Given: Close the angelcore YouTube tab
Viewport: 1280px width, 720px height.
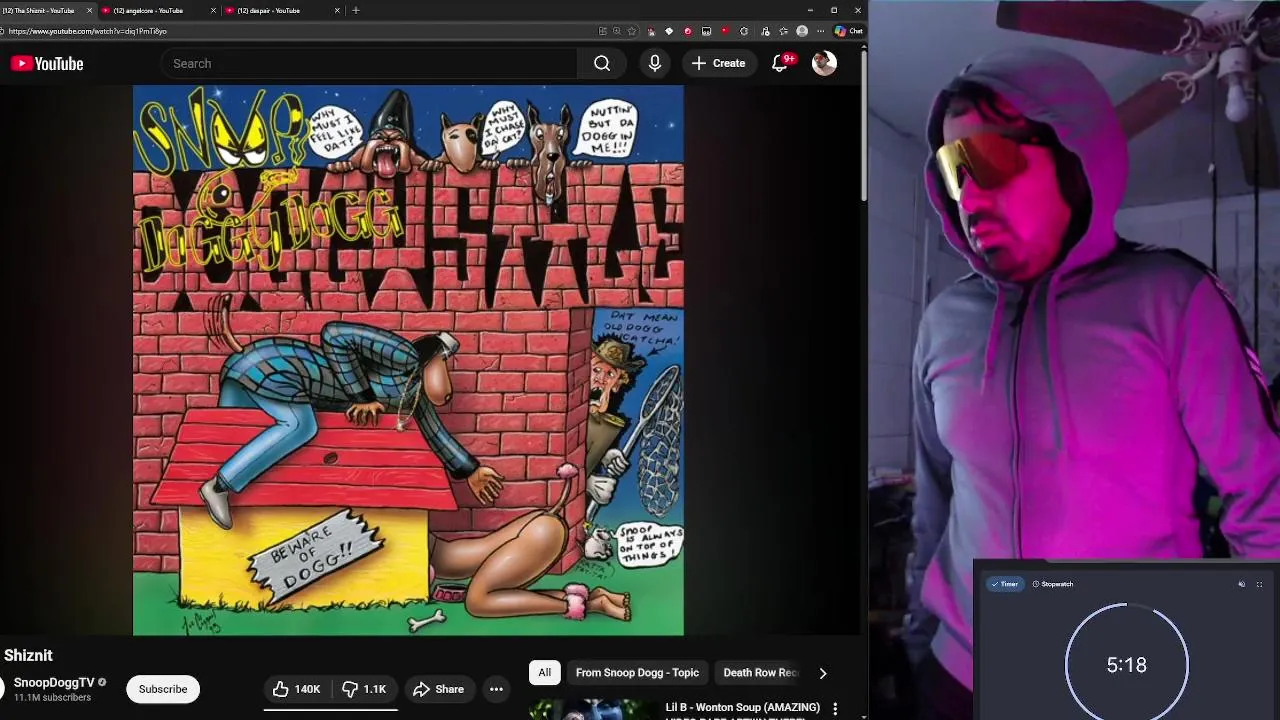Looking at the screenshot, I should 213,10.
